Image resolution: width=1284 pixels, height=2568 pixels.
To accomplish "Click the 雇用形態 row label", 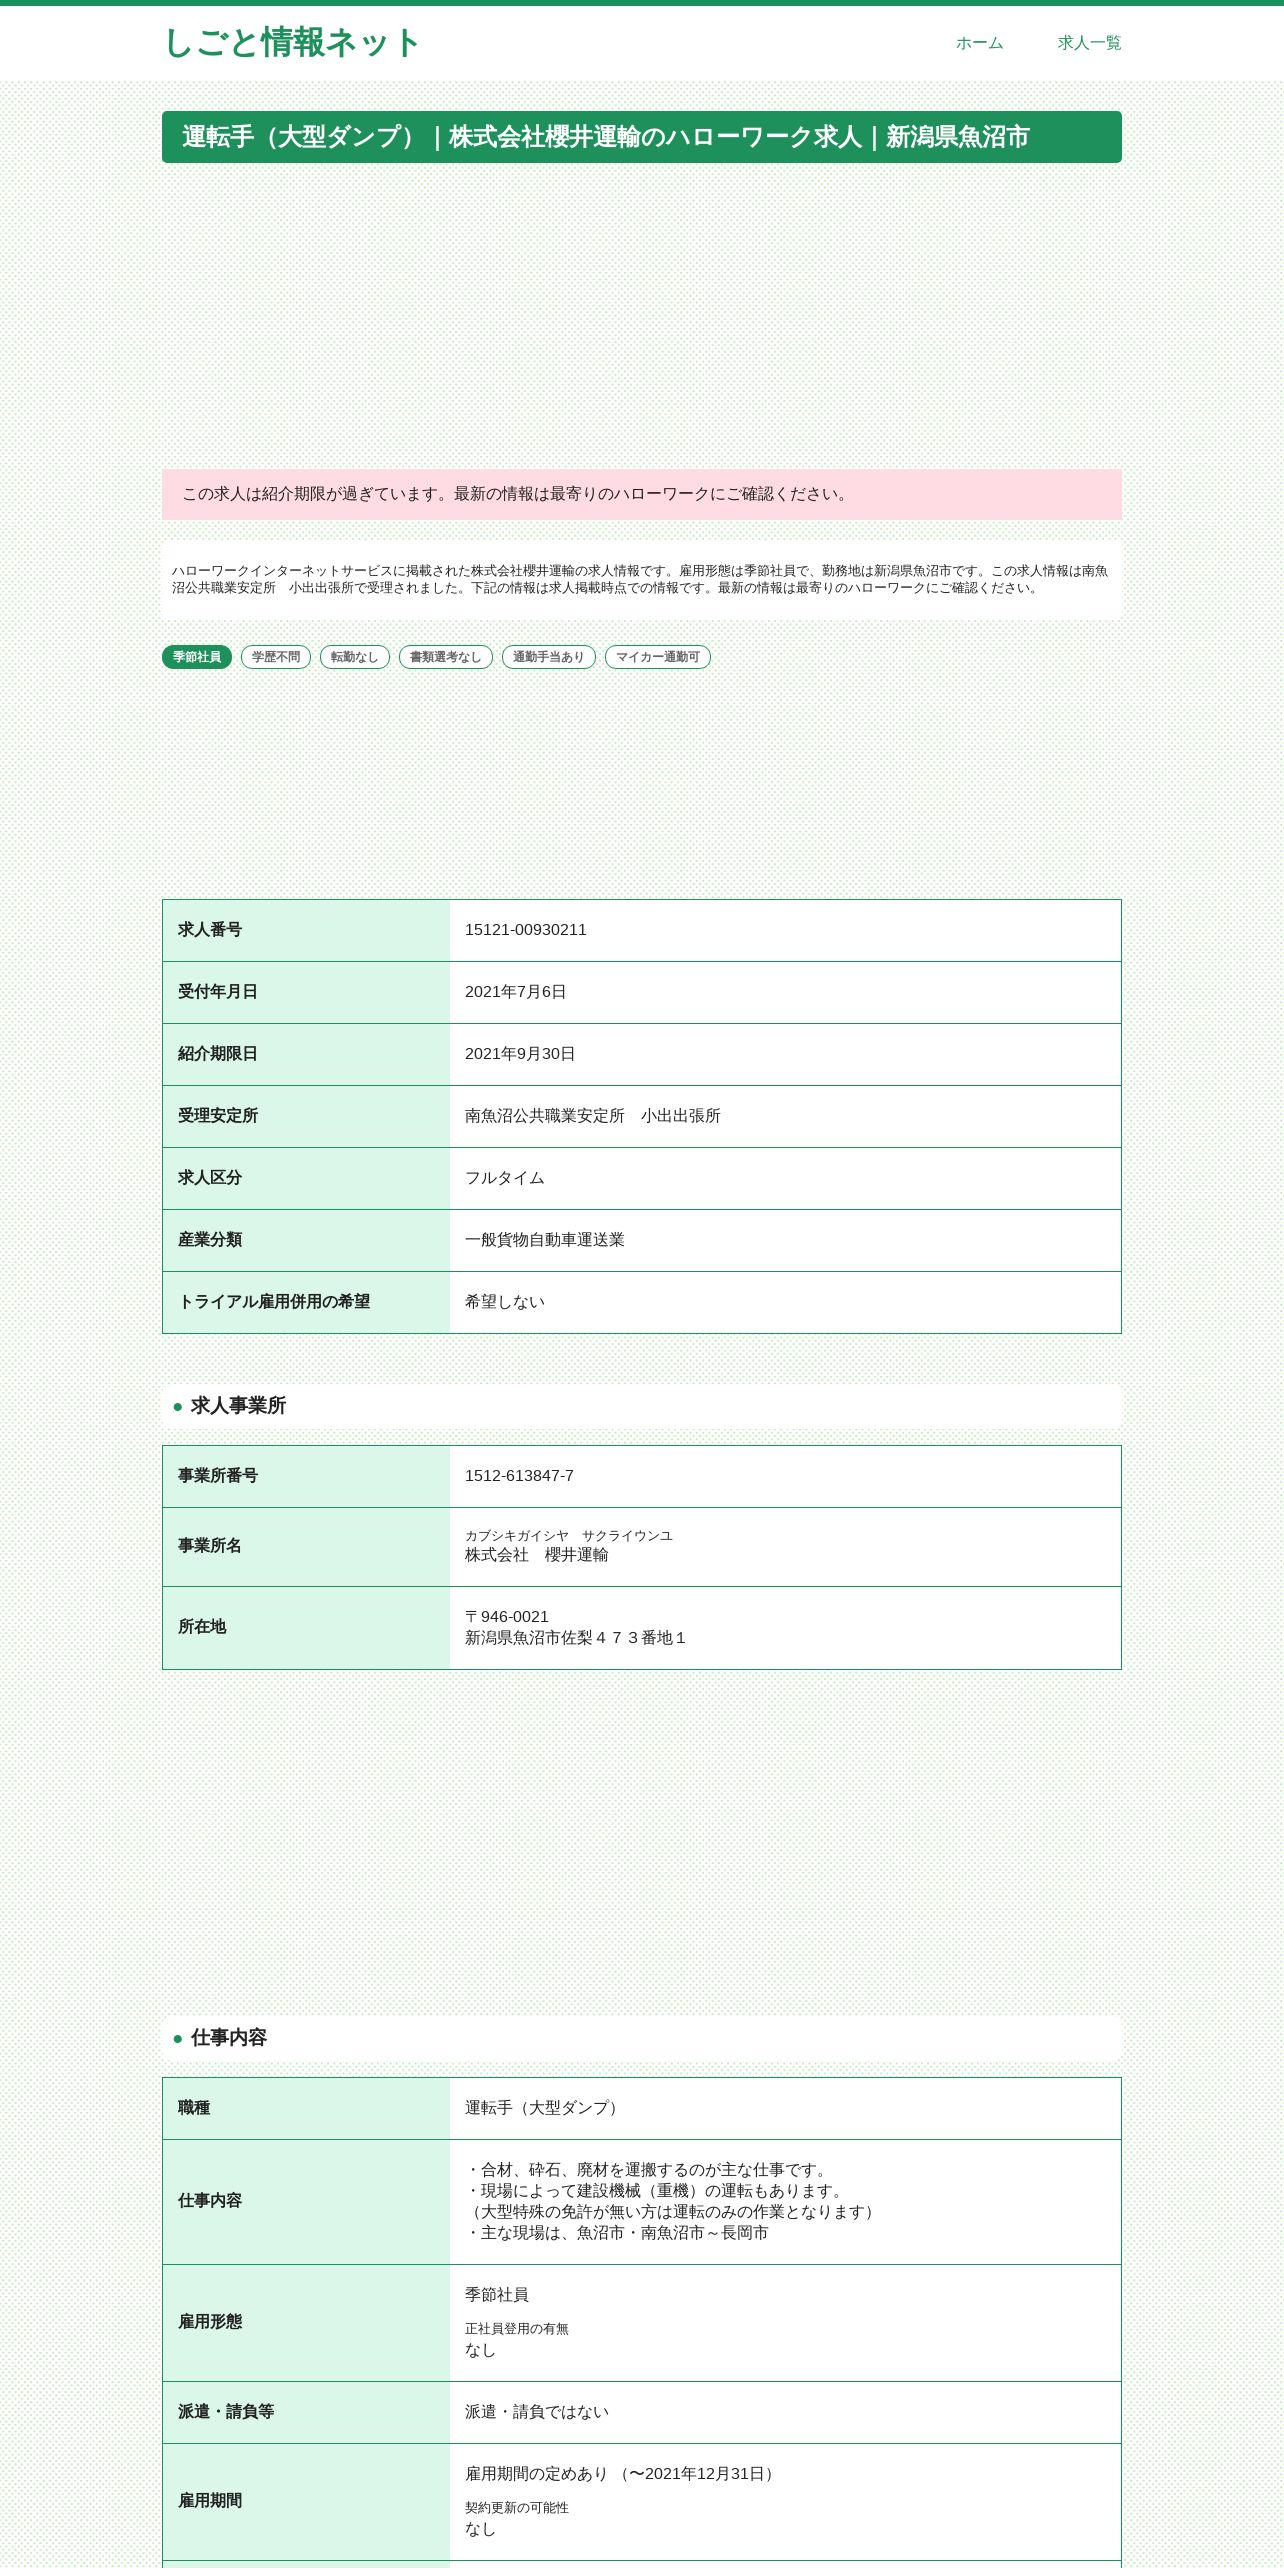I will [210, 2322].
